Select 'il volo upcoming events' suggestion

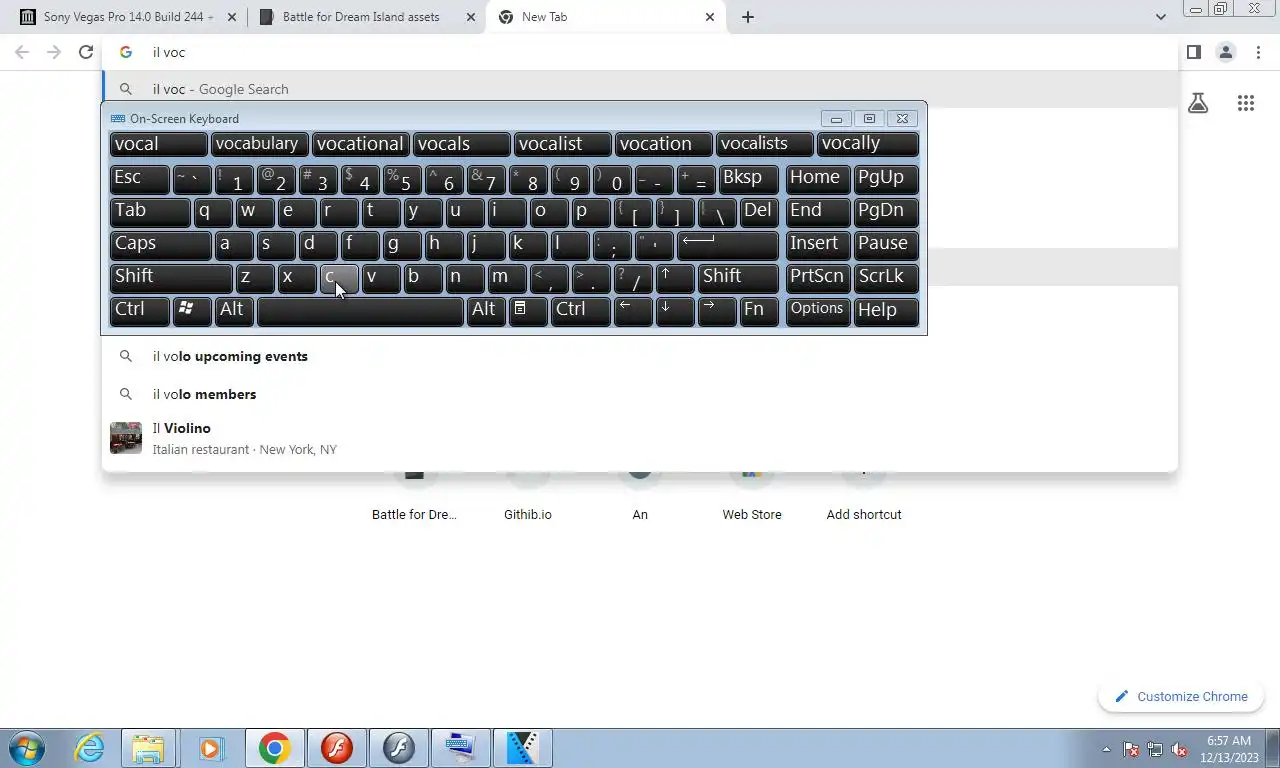640,356
